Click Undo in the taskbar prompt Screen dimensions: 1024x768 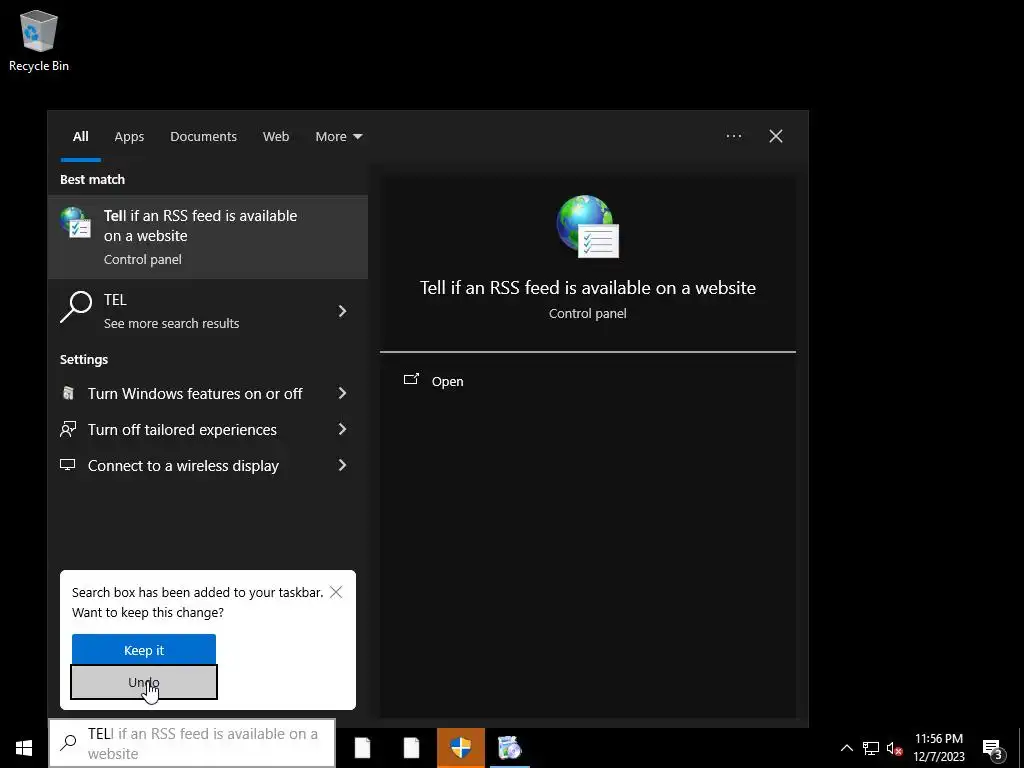144,682
